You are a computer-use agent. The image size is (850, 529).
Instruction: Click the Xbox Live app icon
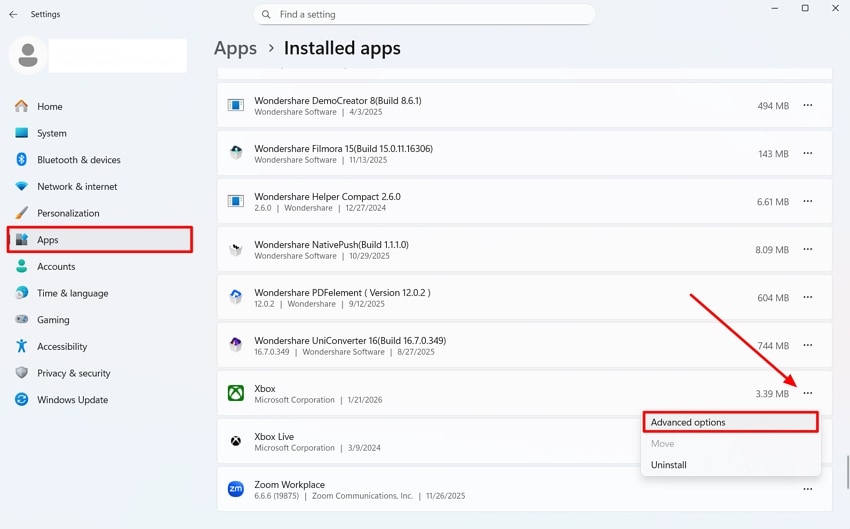236,441
